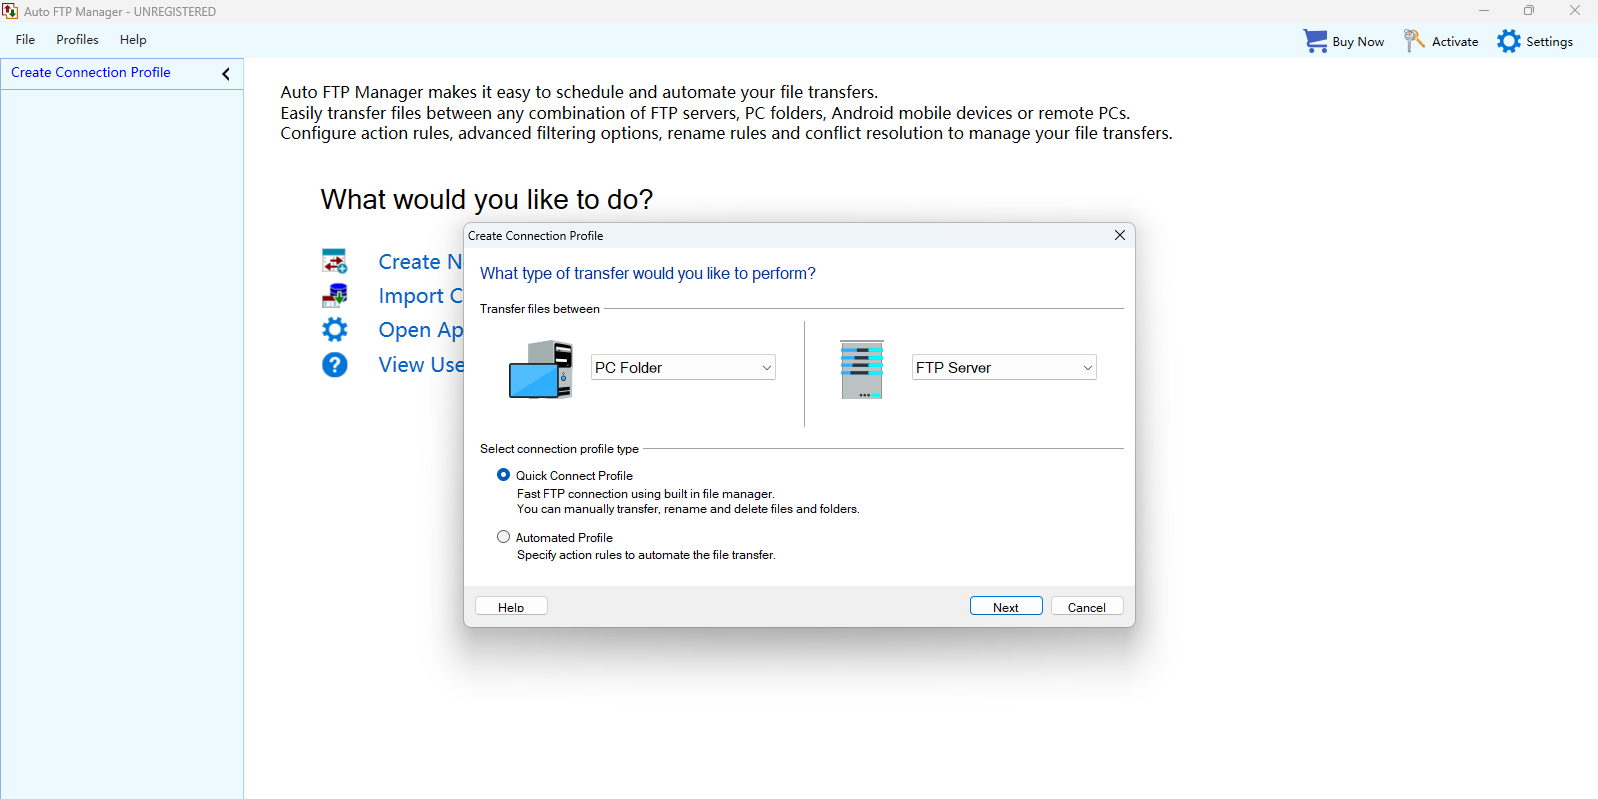Click the Auto FTP Manager app icon

coord(10,11)
